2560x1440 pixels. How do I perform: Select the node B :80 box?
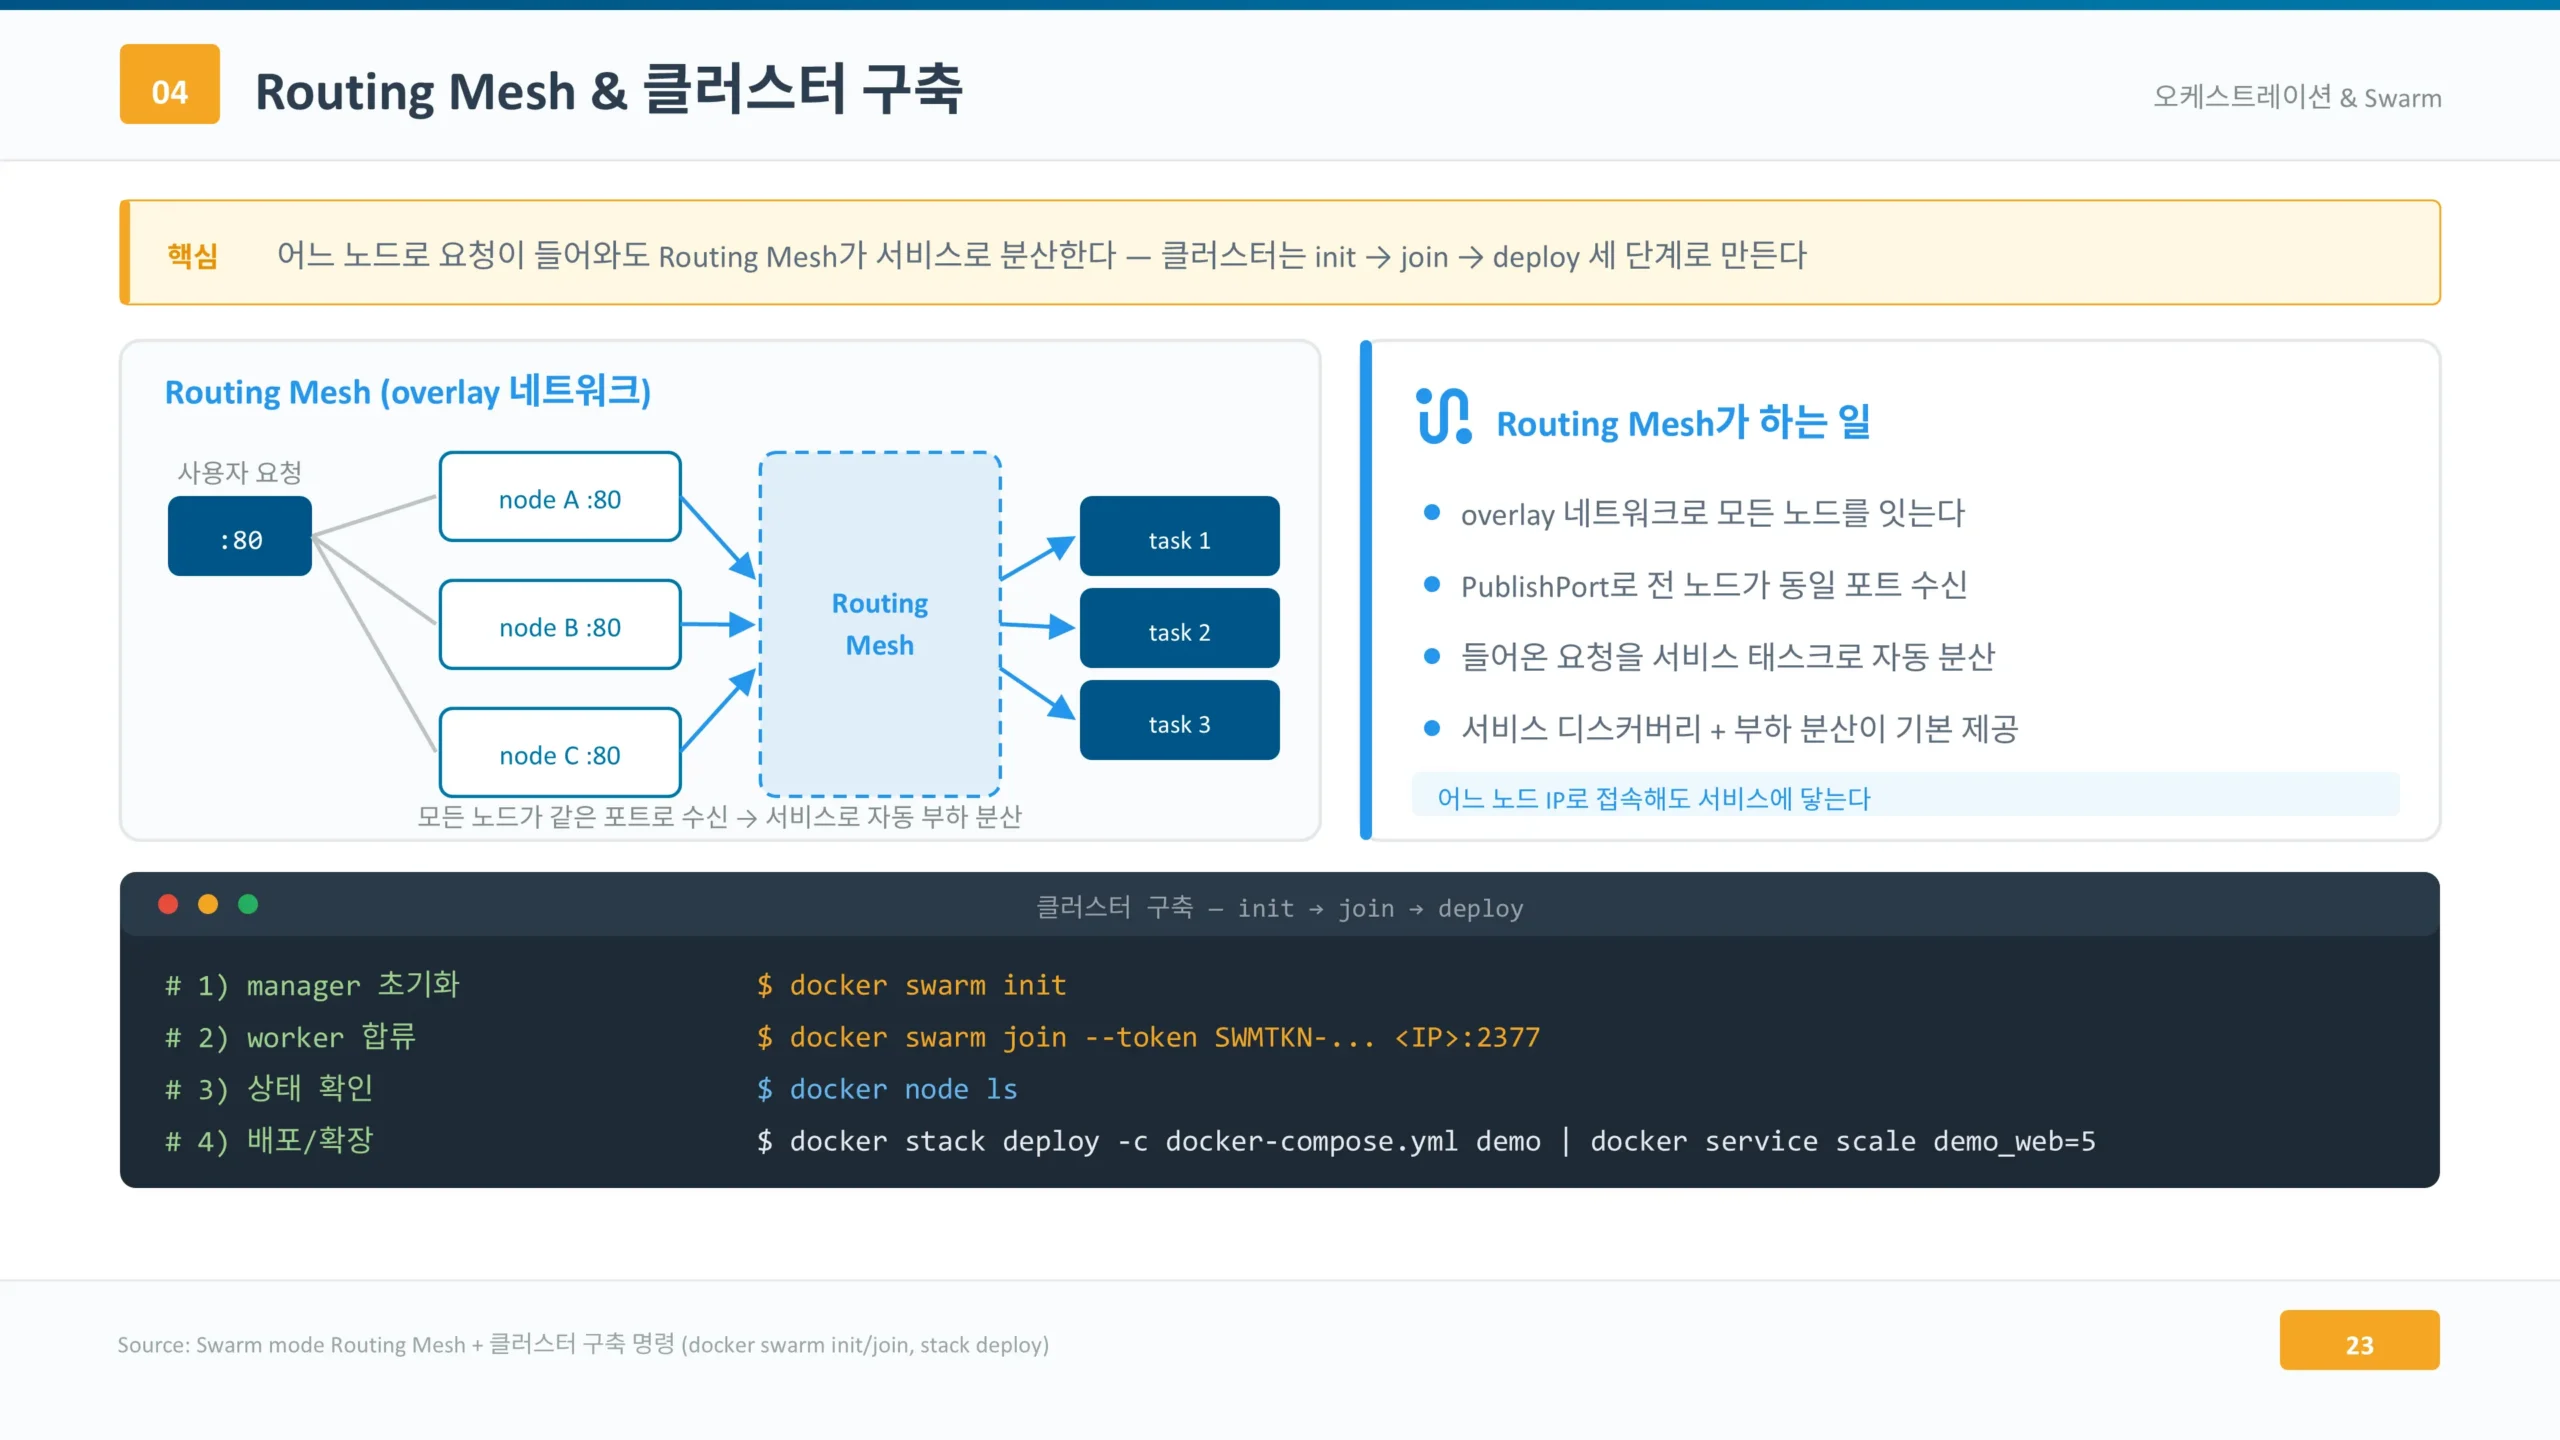pos(560,625)
